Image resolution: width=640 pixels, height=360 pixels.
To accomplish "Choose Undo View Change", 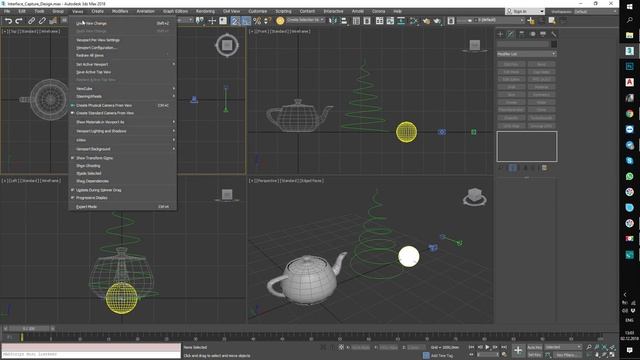I will pos(122,23).
